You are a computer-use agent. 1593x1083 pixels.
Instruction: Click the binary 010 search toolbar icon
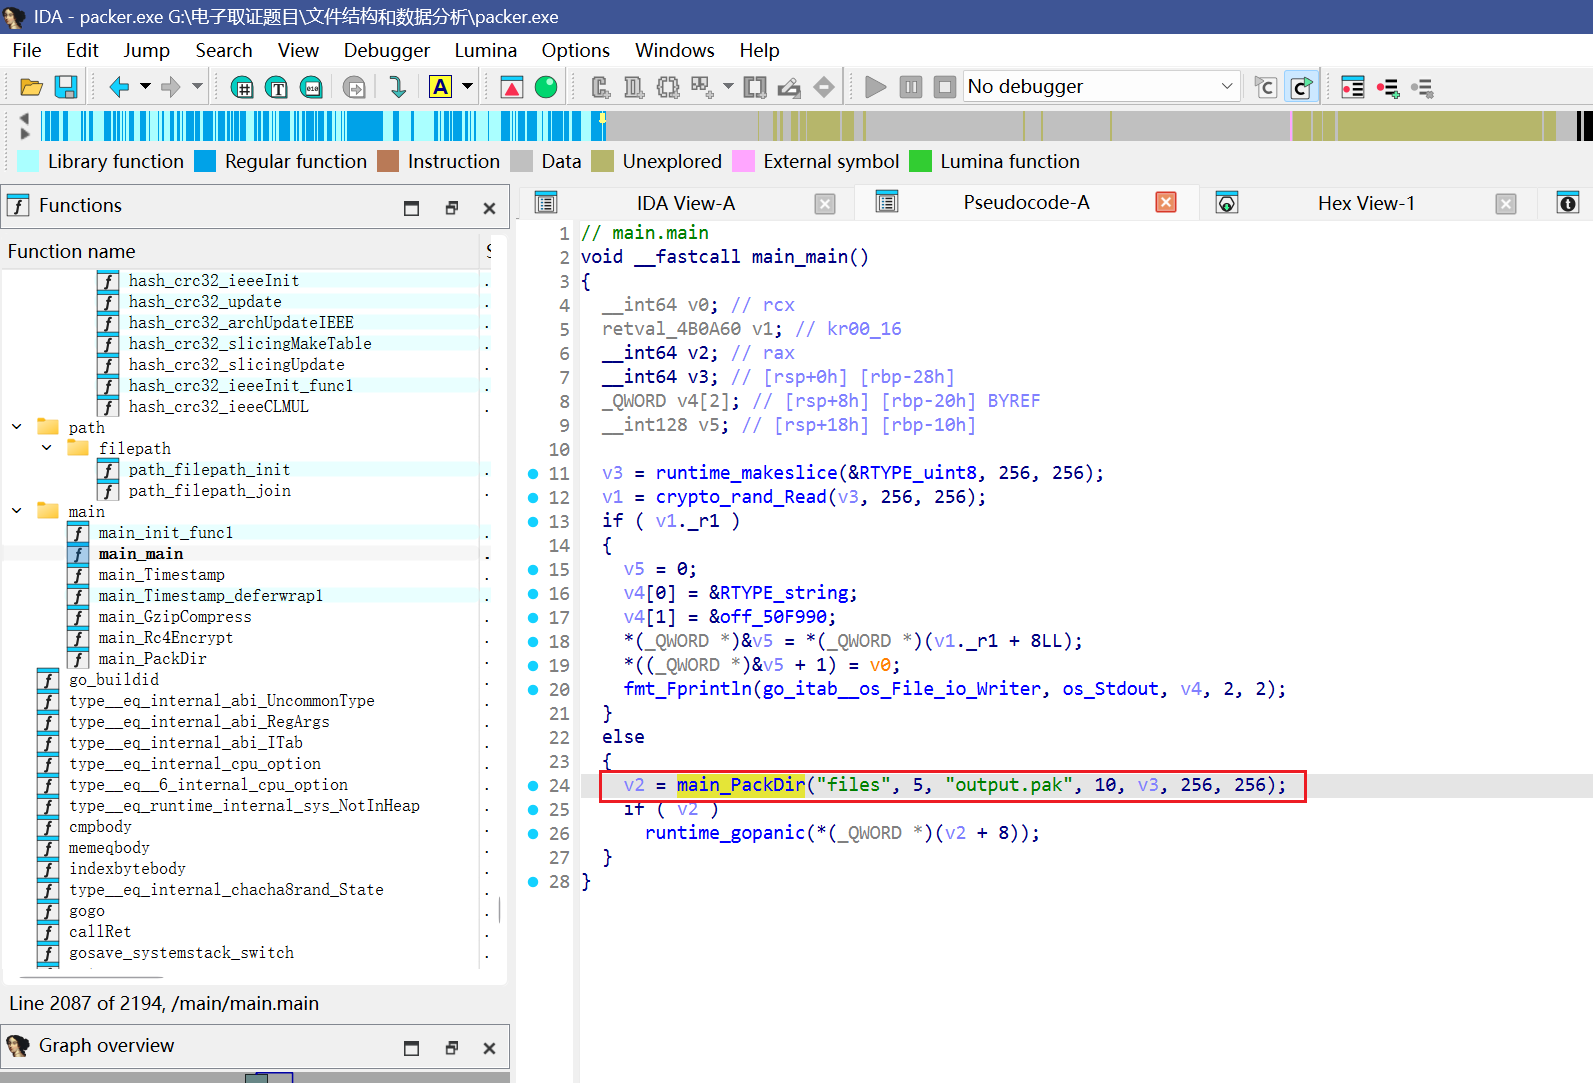[312, 87]
